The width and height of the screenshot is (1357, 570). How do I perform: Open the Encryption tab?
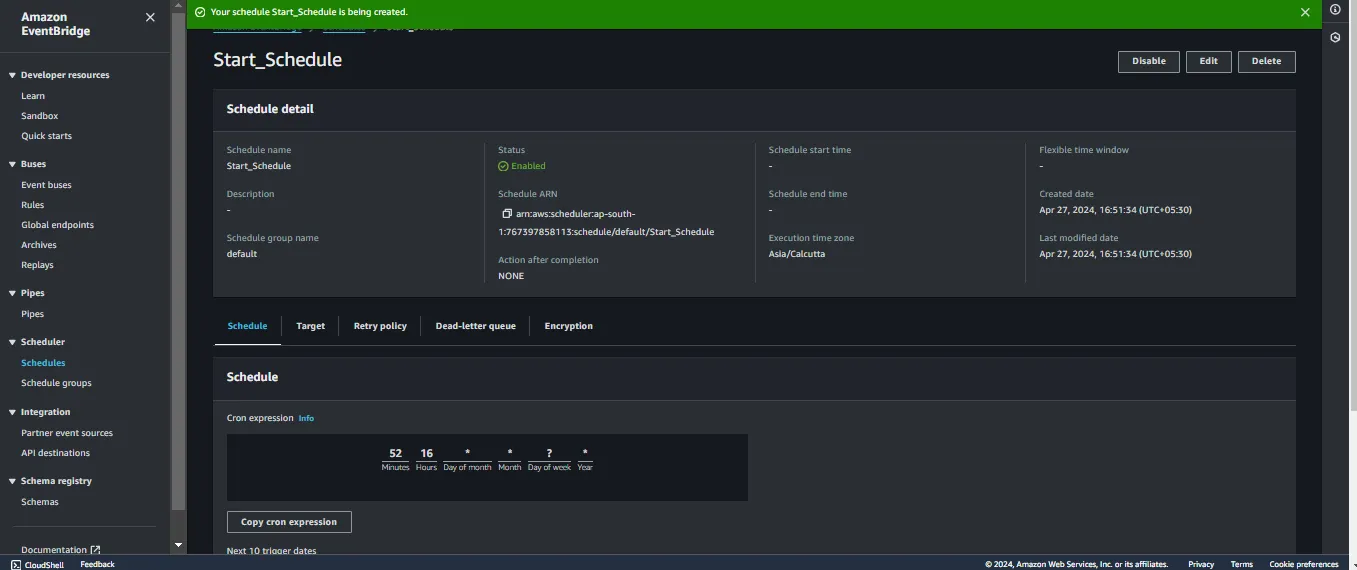click(x=569, y=326)
